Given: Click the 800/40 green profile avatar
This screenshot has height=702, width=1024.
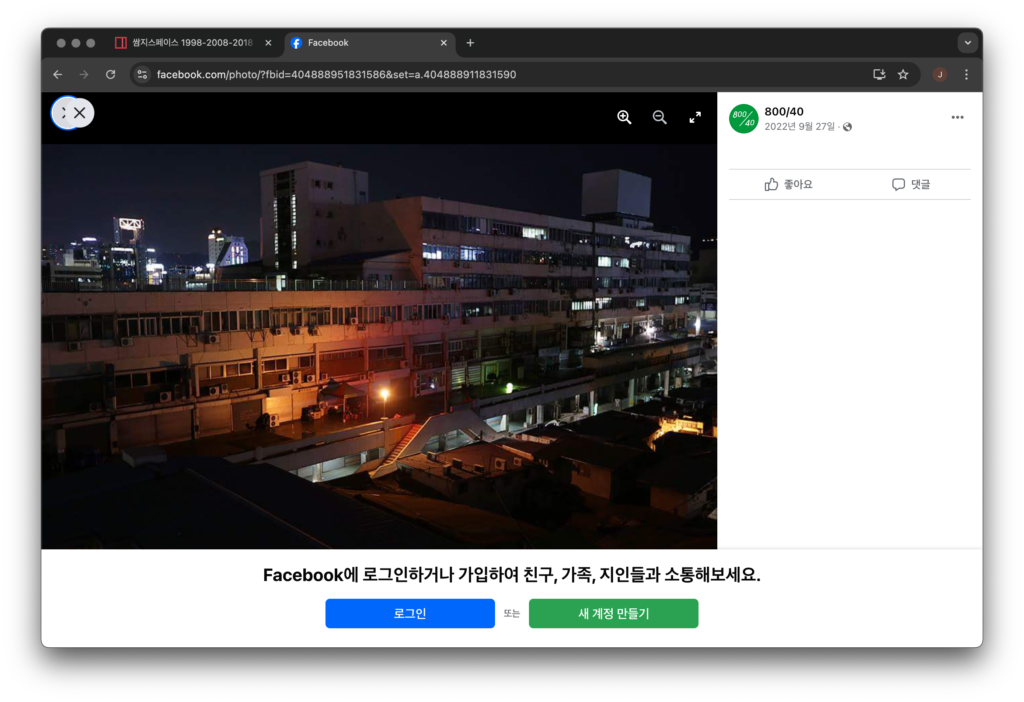Looking at the screenshot, I should coord(743,118).
